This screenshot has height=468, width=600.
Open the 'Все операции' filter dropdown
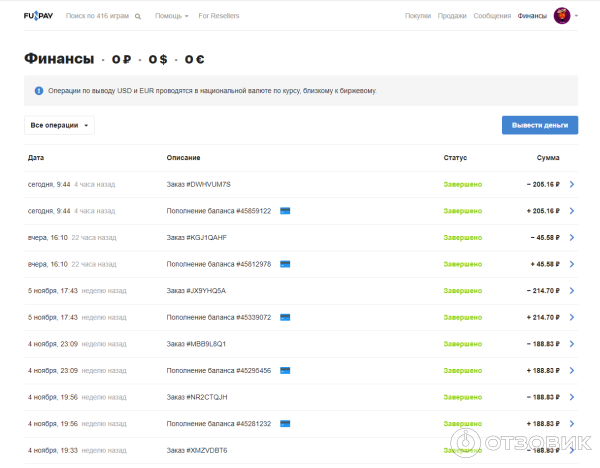pyautogui.click(x=61, y=126)
